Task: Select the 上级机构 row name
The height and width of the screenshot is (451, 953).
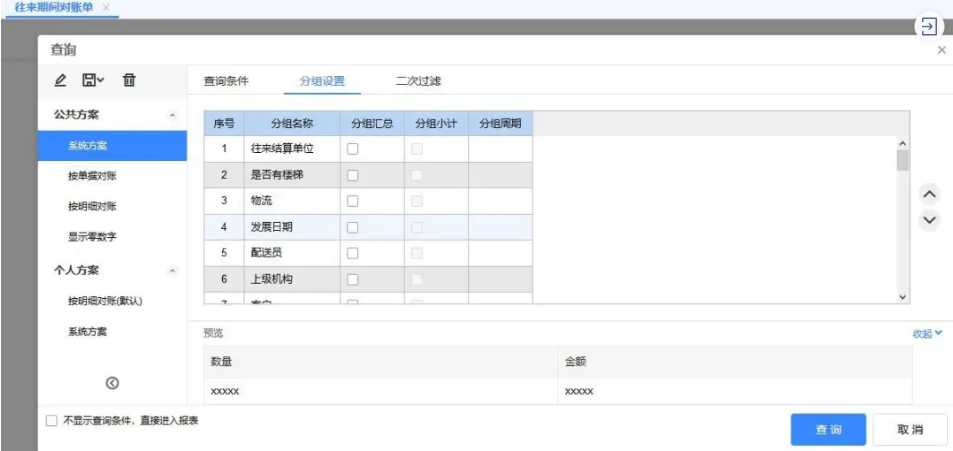Action: (272, 280)
